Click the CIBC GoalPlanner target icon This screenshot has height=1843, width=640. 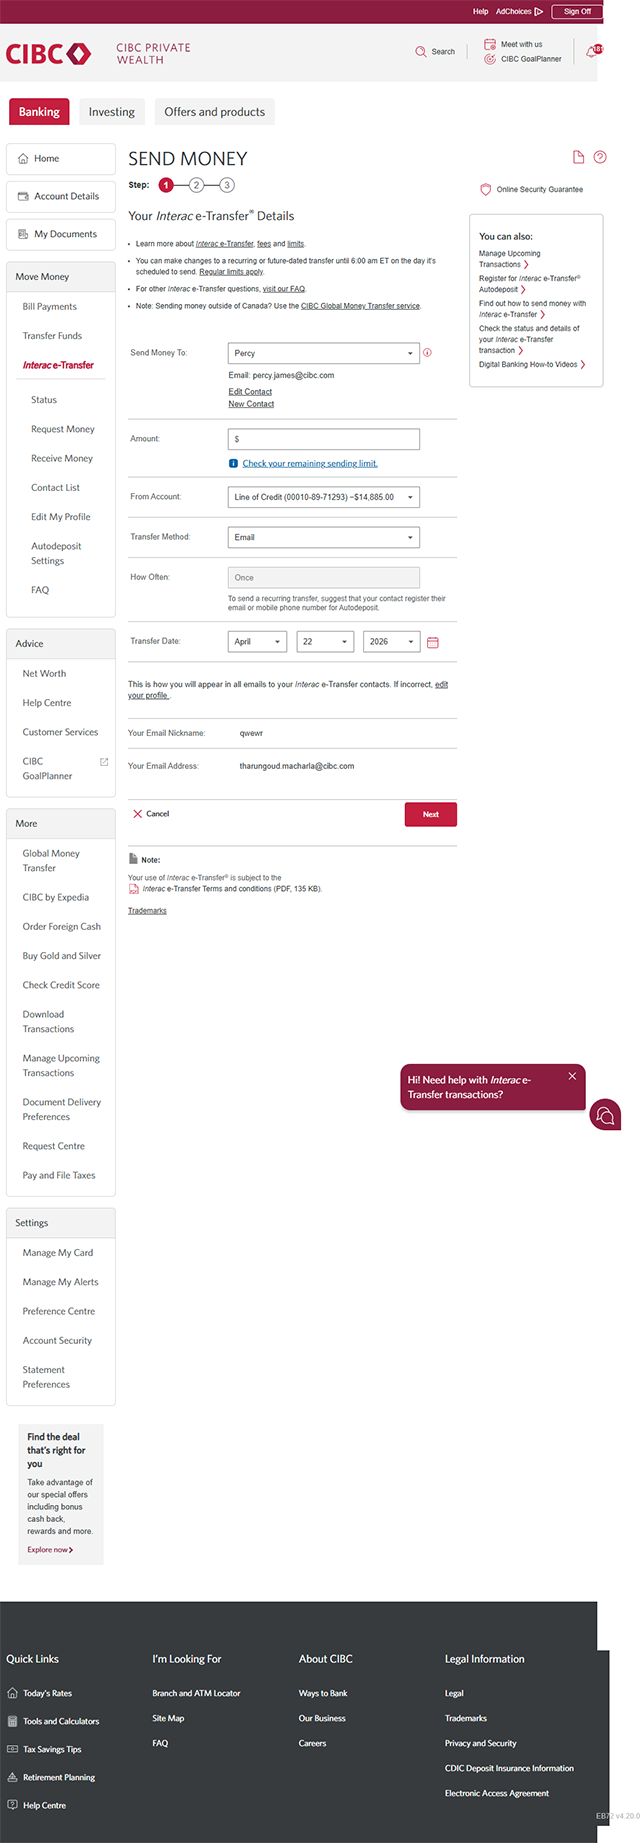pyautogui.click(x=490, y=59)
